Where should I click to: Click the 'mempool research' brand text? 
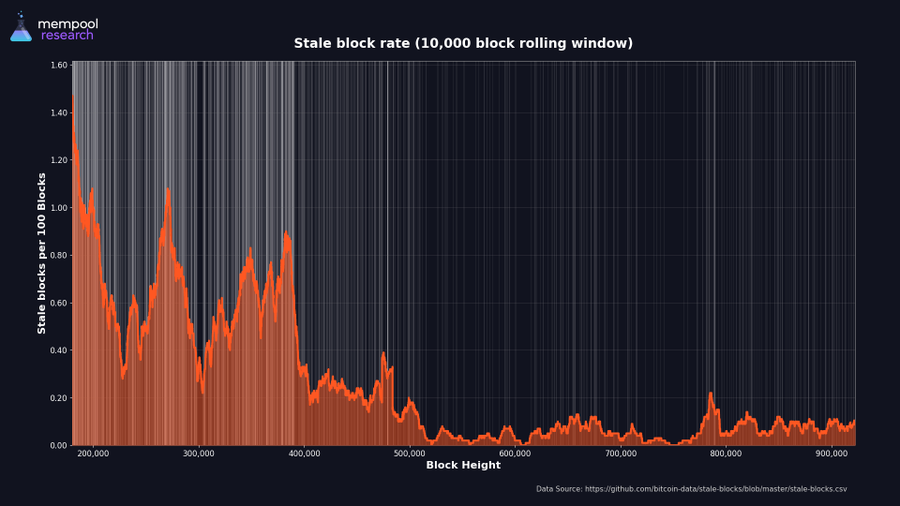(67, 29)
